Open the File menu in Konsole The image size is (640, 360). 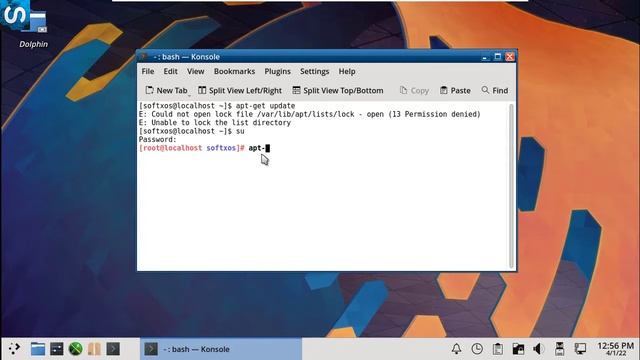coord(148,71)
